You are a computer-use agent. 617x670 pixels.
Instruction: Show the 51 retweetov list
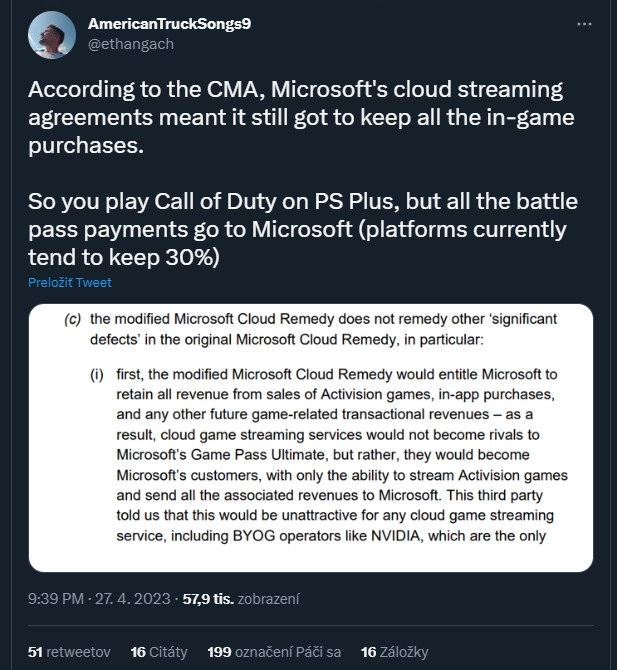71,651
